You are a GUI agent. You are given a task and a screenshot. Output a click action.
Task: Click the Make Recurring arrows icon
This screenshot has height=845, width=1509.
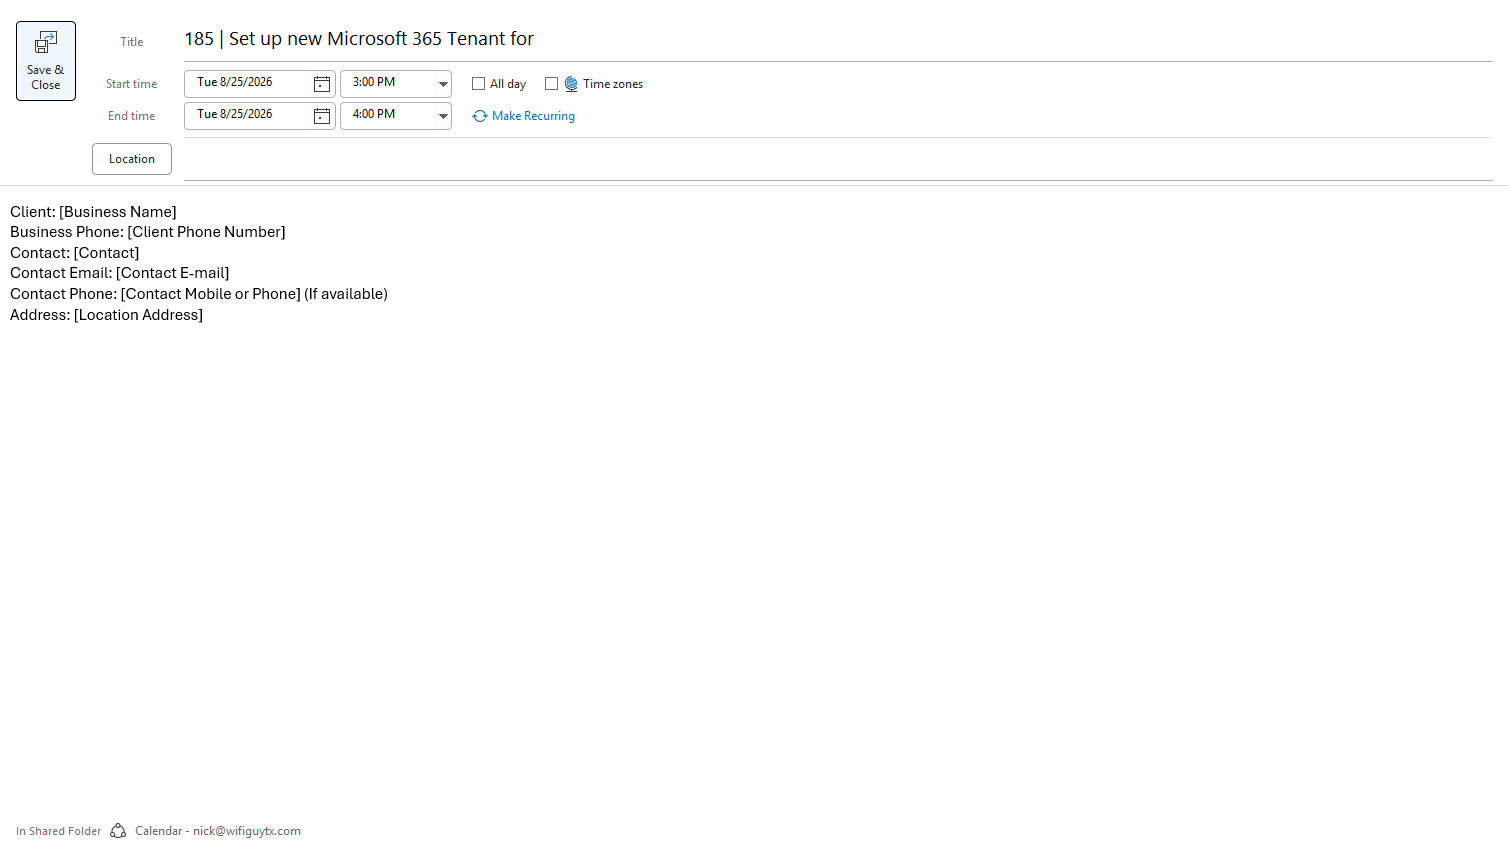(480, 116)
